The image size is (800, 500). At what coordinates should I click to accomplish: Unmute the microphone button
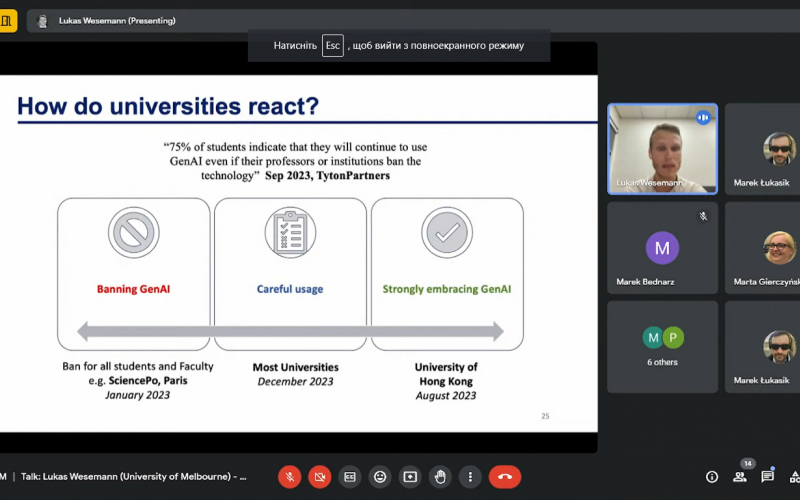pos(290,477)
